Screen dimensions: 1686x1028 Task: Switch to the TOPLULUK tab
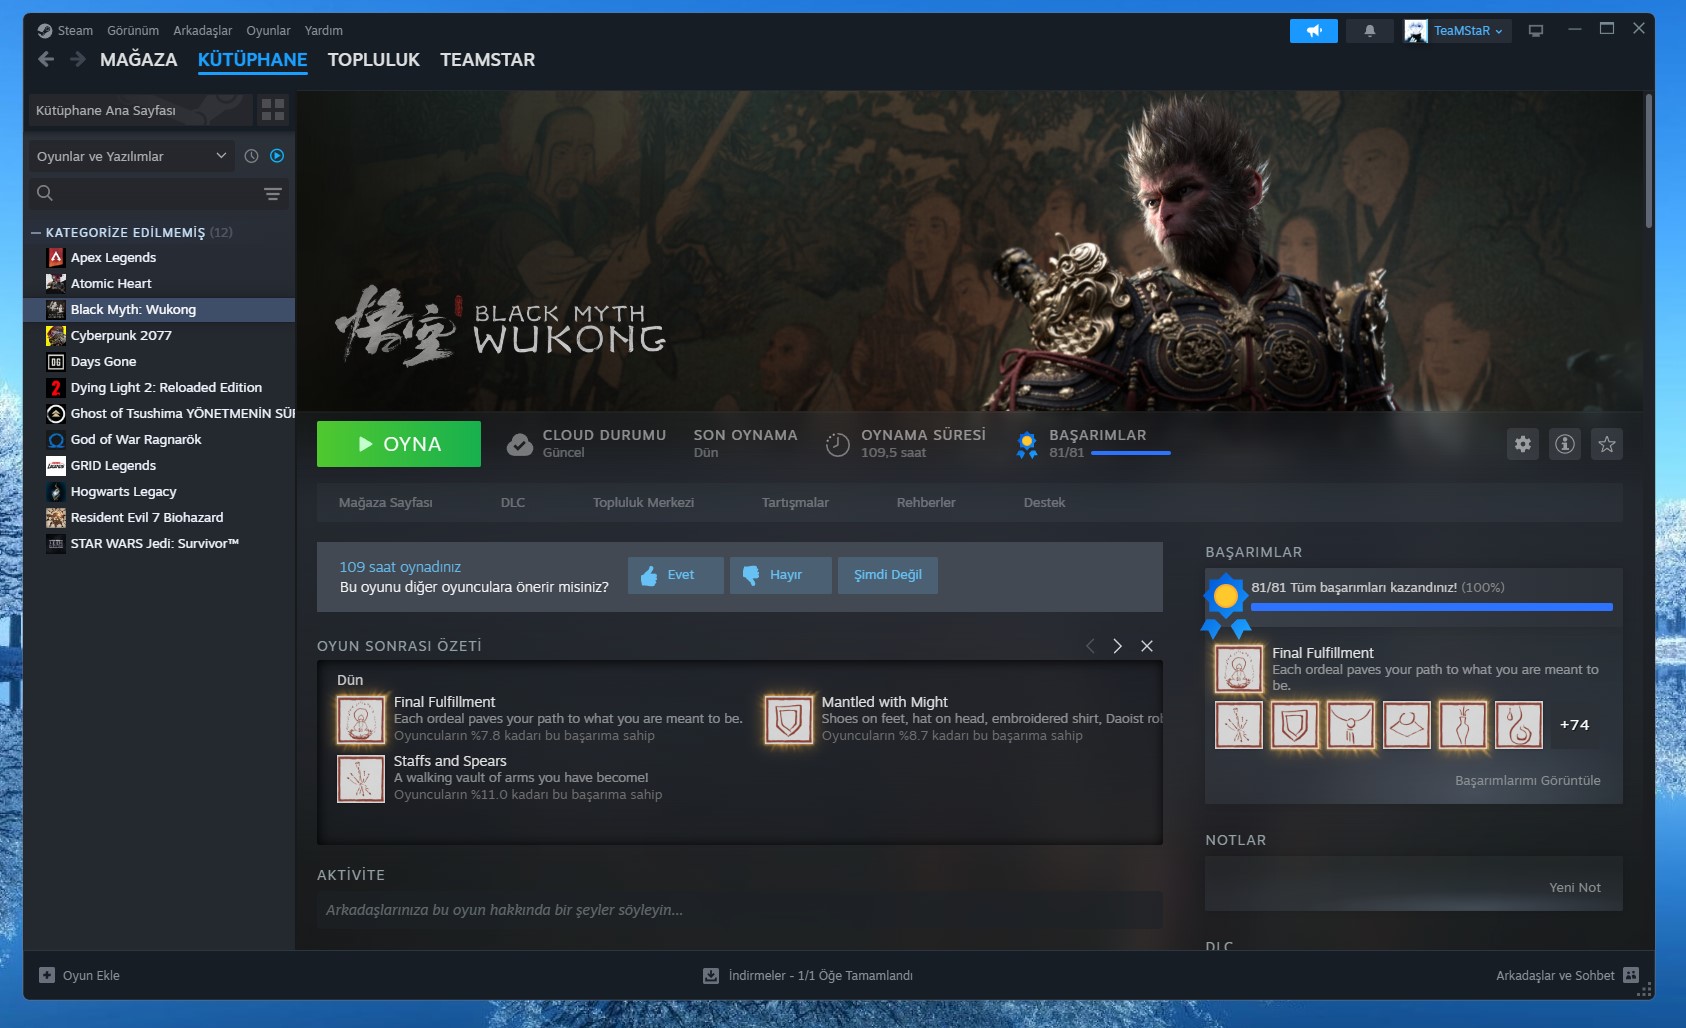coord(373,59)
